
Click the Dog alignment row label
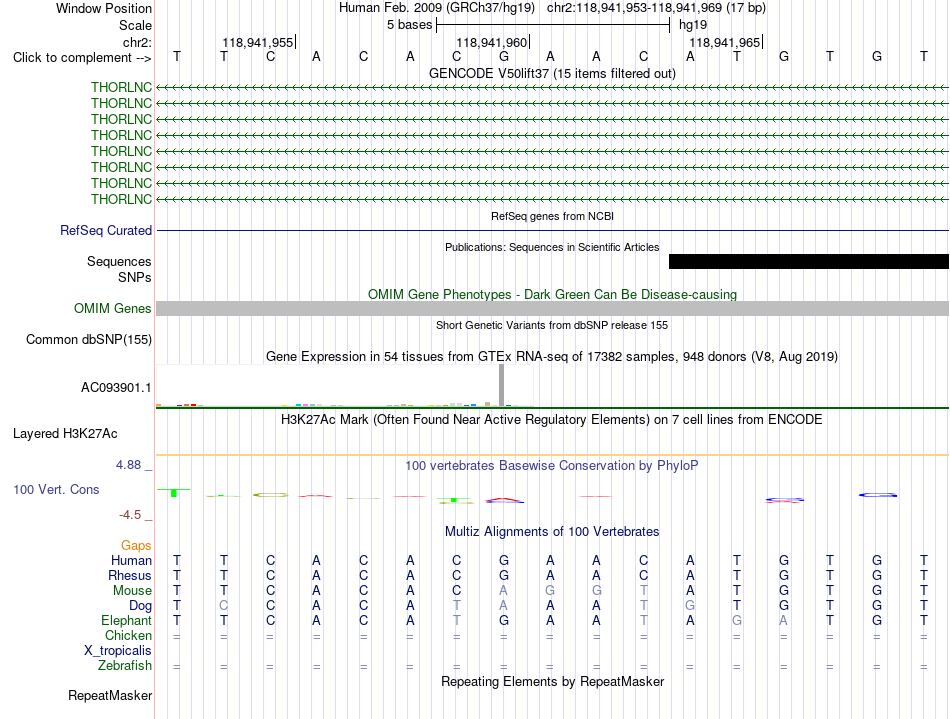[x=140, y=606]
